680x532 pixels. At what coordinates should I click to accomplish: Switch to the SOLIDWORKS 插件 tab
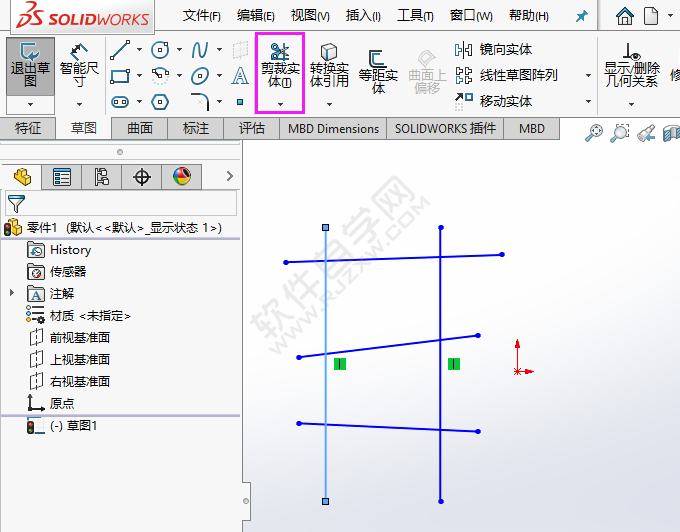[445, 128]
